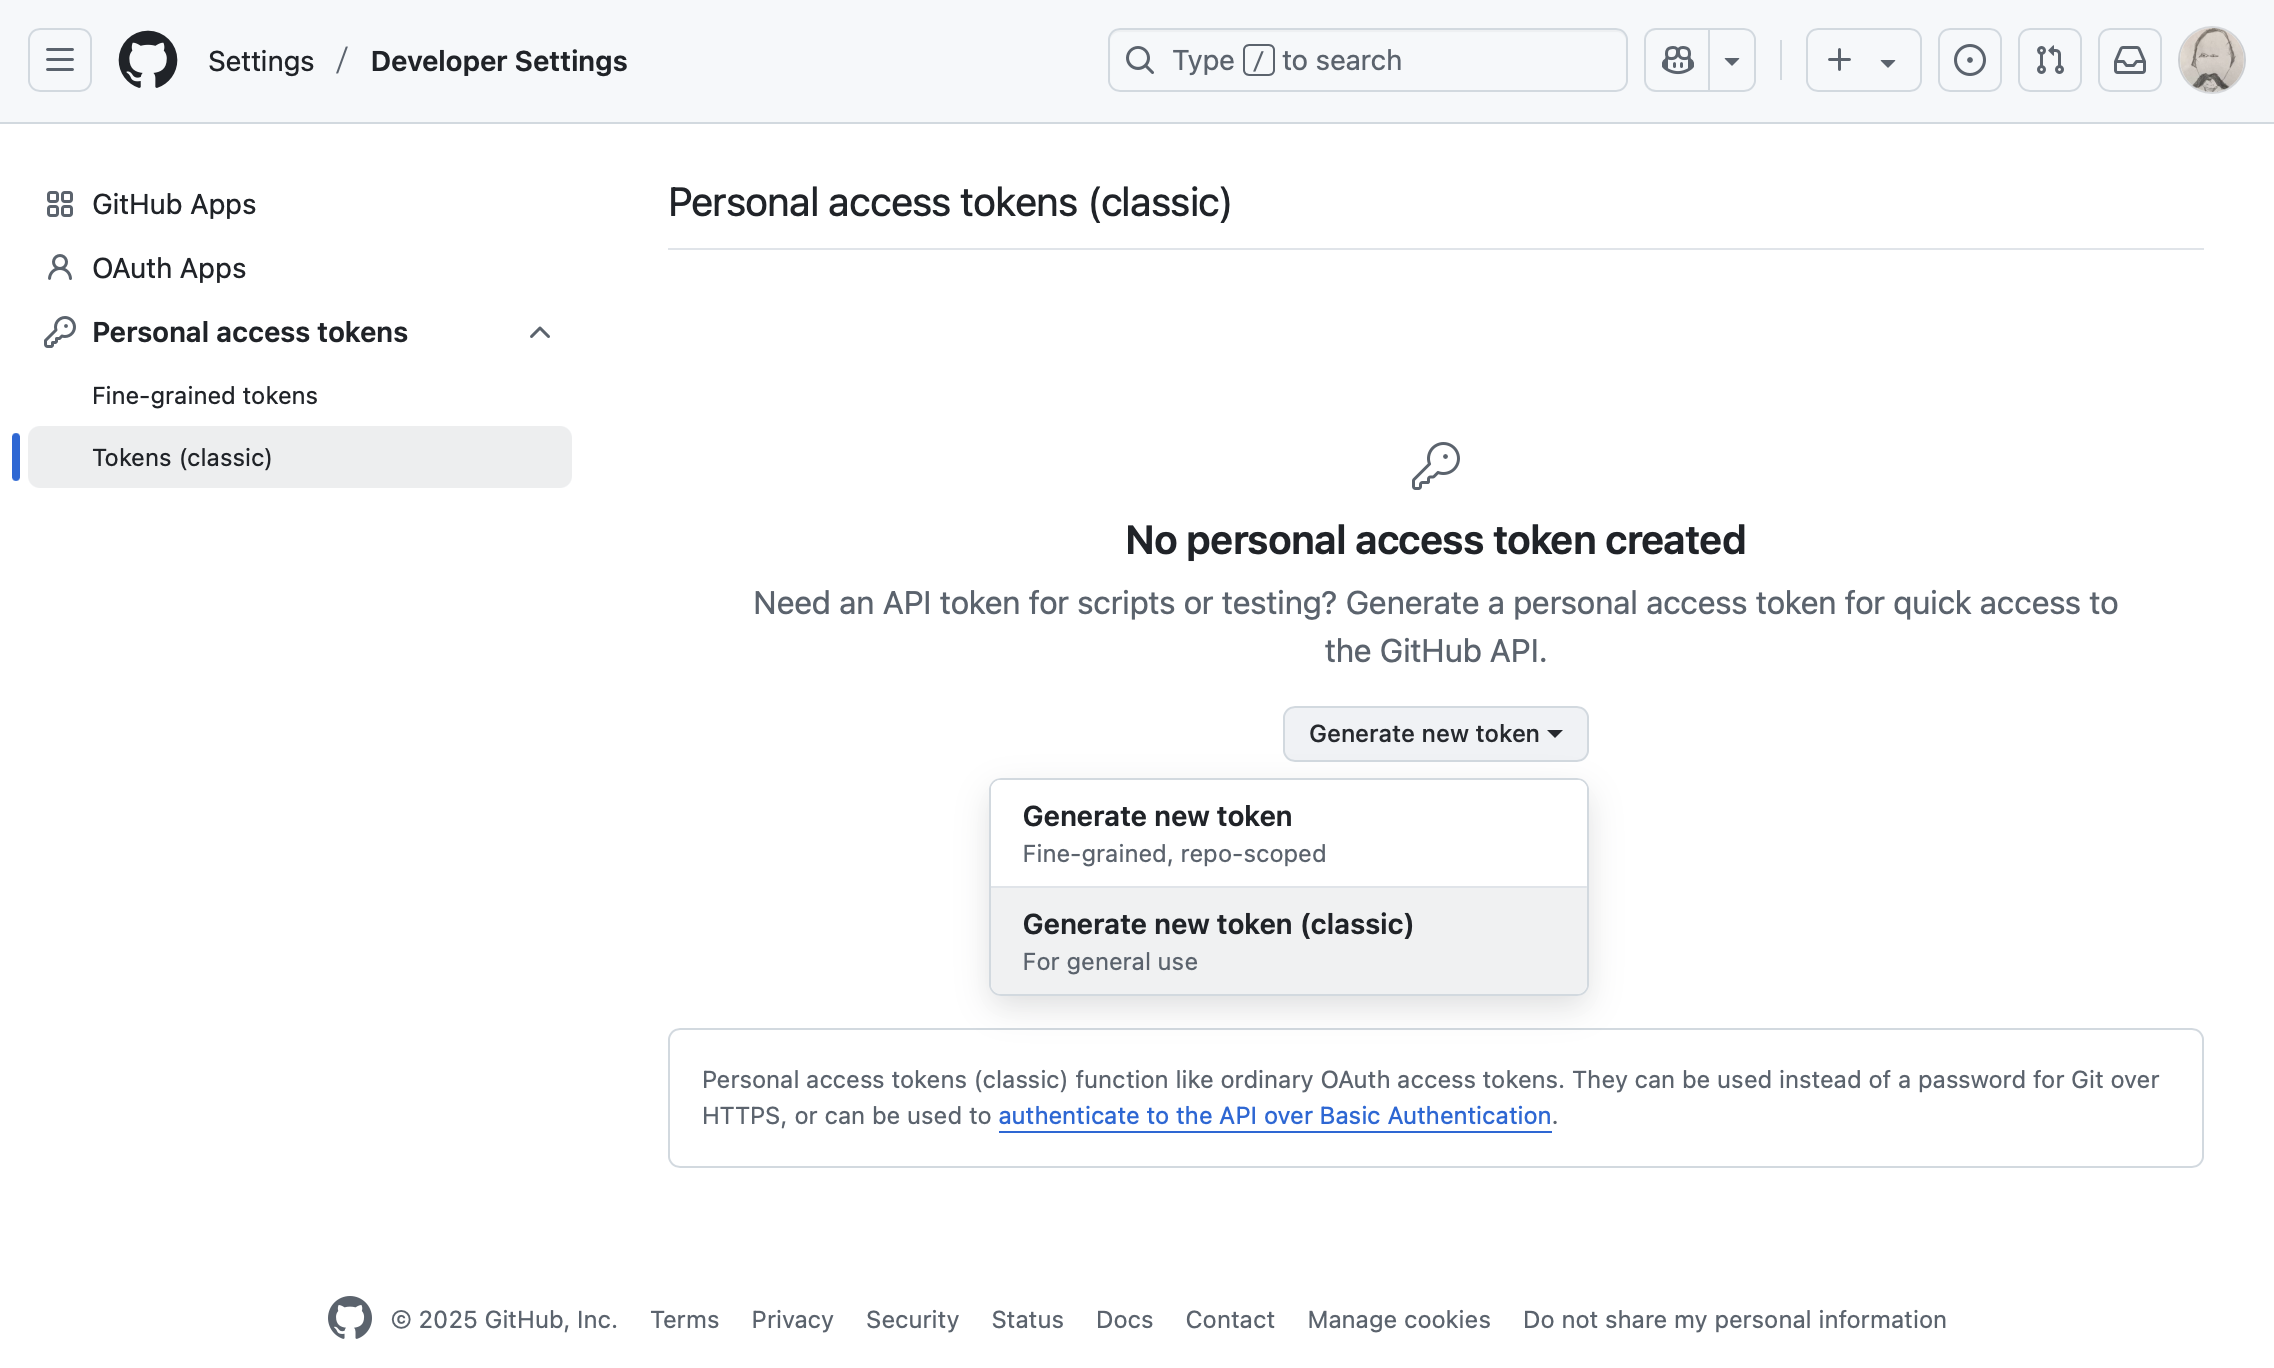Select Generate new token fine-grained option
Viewport: 2274px width, 1368px height.
click(x=1288, y=833)
